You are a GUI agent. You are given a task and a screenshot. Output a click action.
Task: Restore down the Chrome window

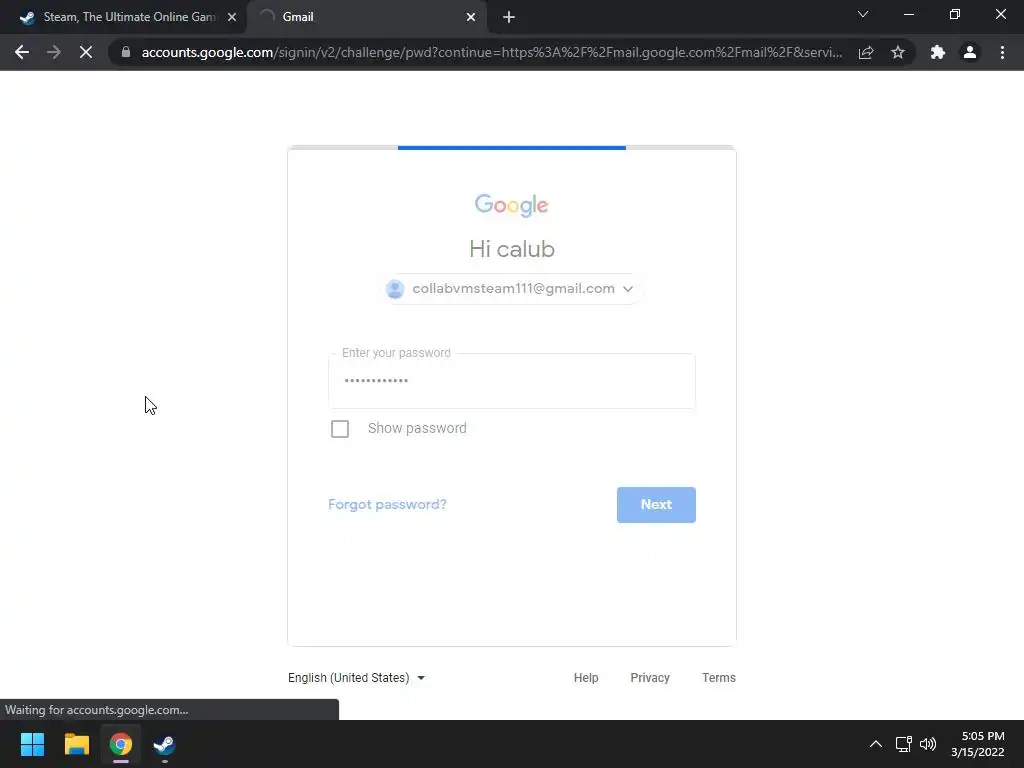pyautogui.click(x=955, y=14)
